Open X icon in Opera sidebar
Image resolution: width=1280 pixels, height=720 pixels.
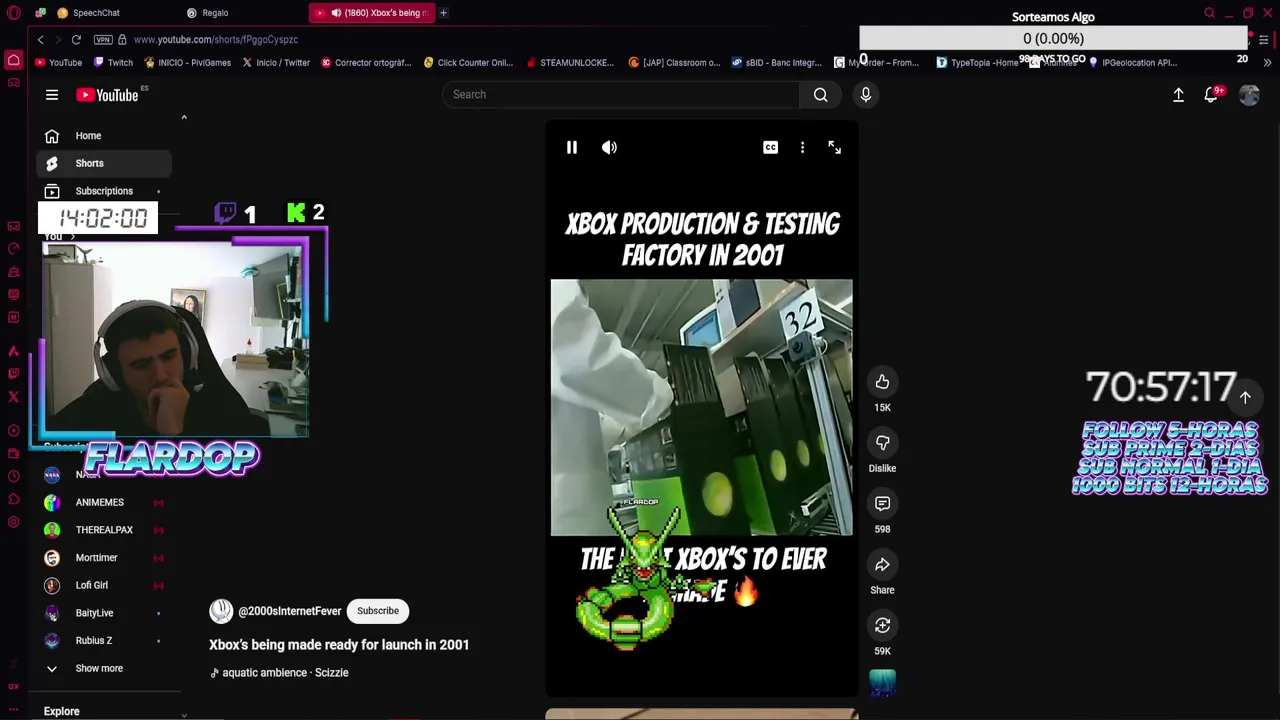point(13,397)
